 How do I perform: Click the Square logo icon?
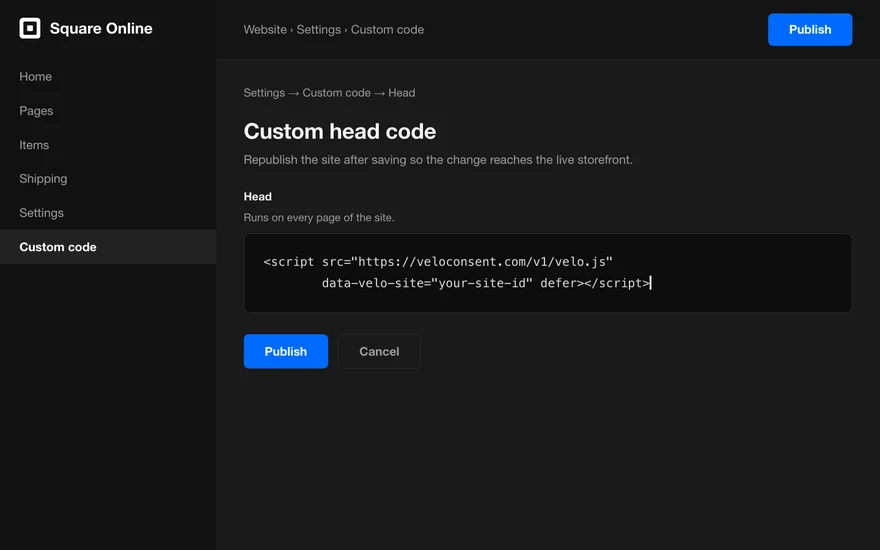coord(30,28)
